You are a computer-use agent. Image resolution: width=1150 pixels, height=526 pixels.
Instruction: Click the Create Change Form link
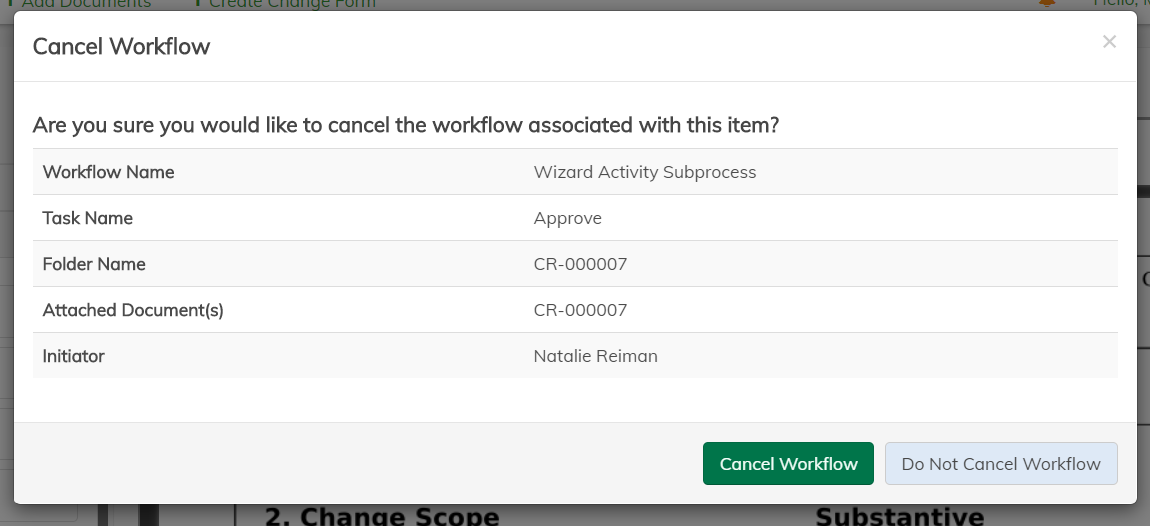click(x=292, y=4)
